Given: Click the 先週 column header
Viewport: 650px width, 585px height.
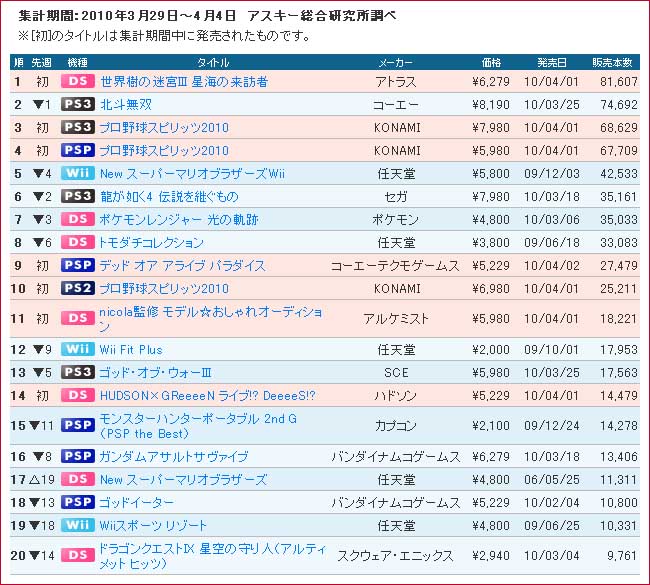Looking at the screenshot, I should (41, 63).
